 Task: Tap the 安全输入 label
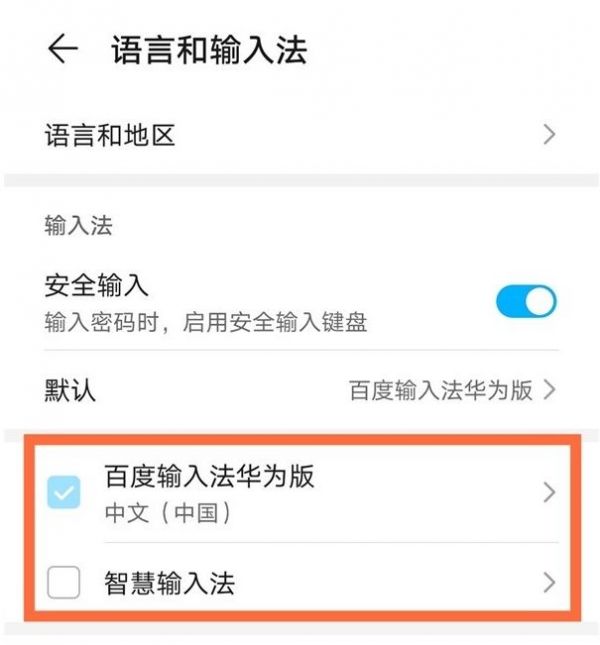point(96,285)
